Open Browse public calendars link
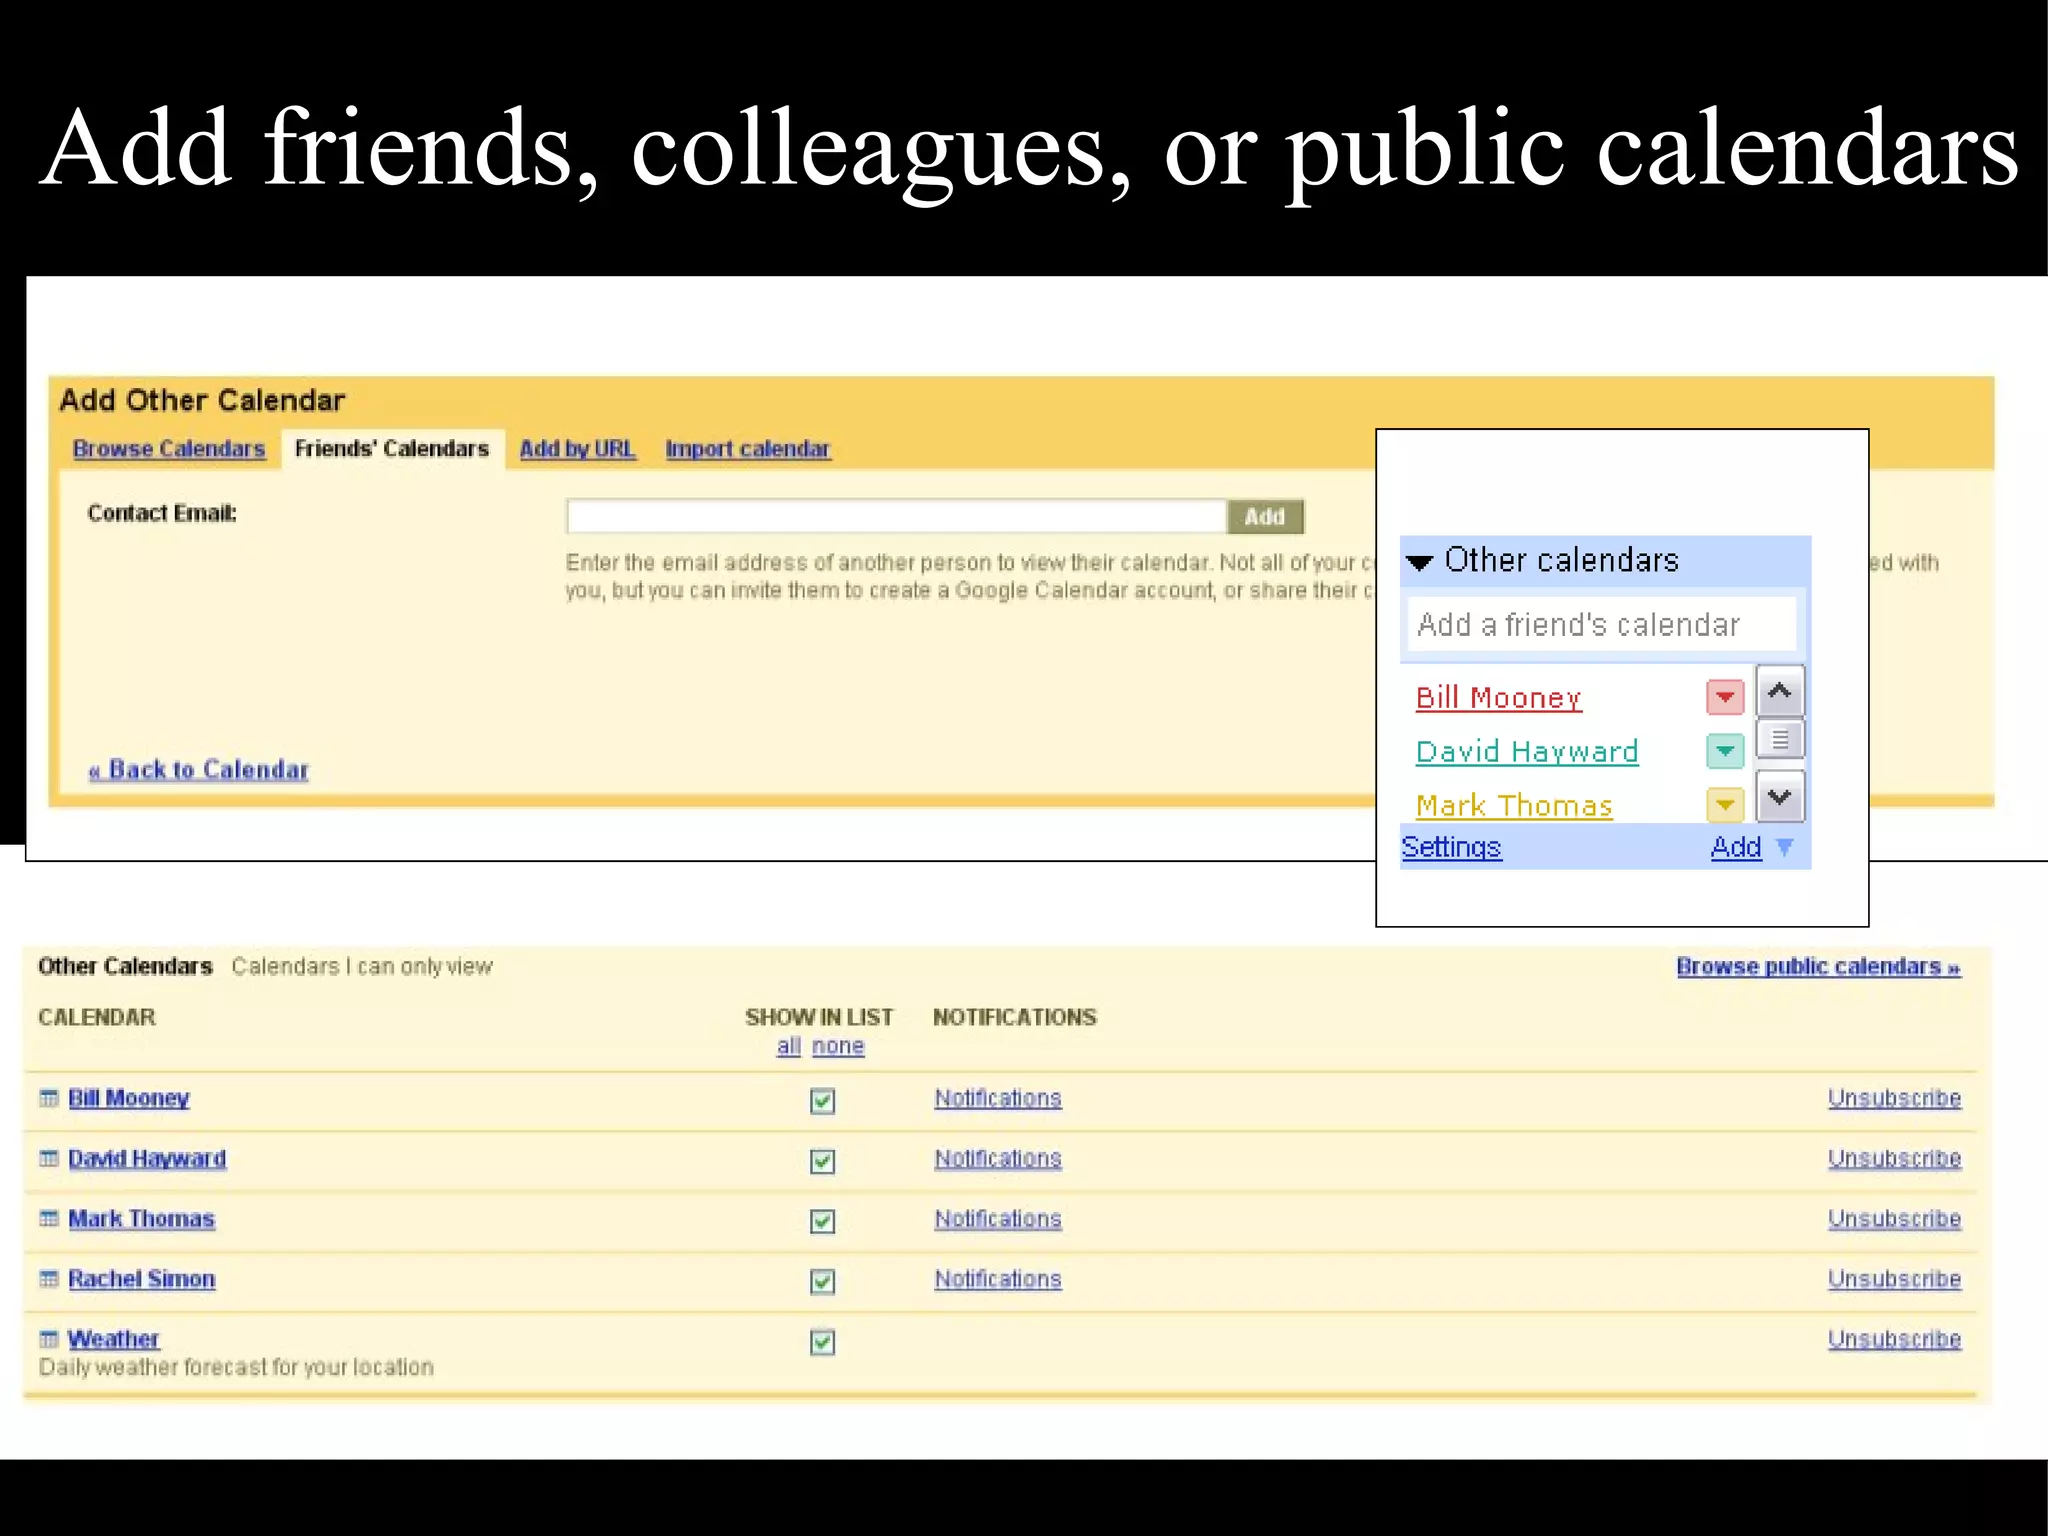 (1818, 967)
